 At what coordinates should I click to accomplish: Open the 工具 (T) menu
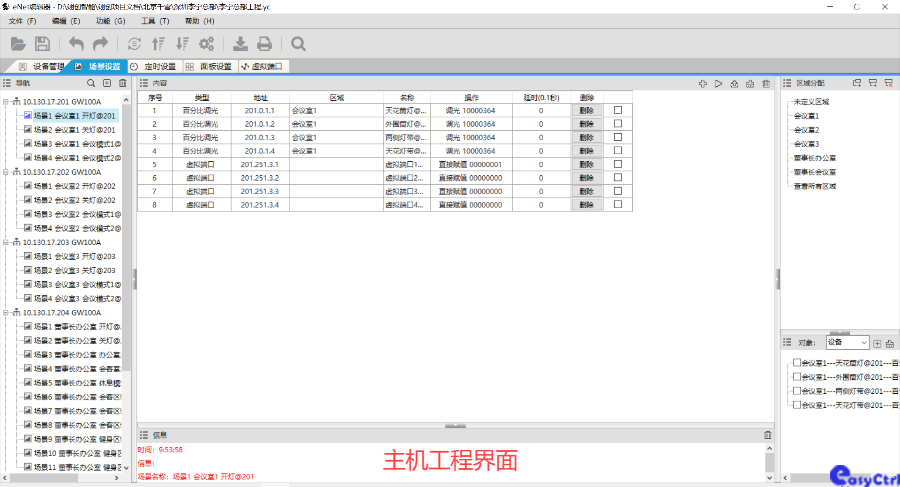pyautogui.click(x=154, y=20)
